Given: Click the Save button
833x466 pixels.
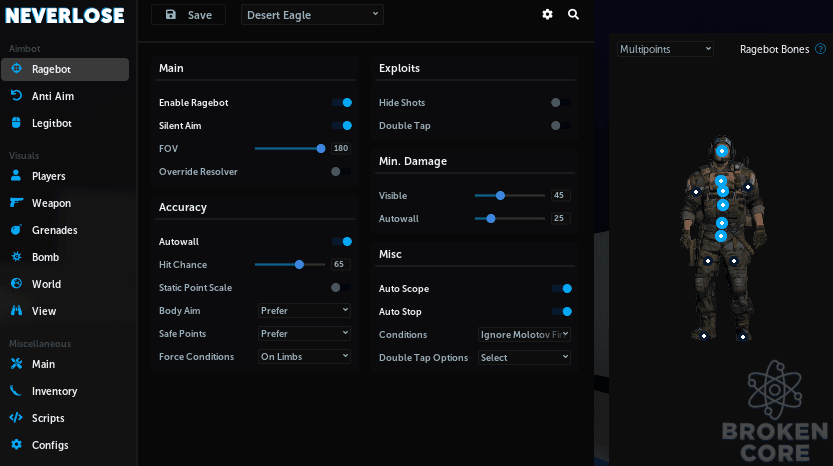Looking at the screenshot, I should pyautogui.click(x=189, y=15).
